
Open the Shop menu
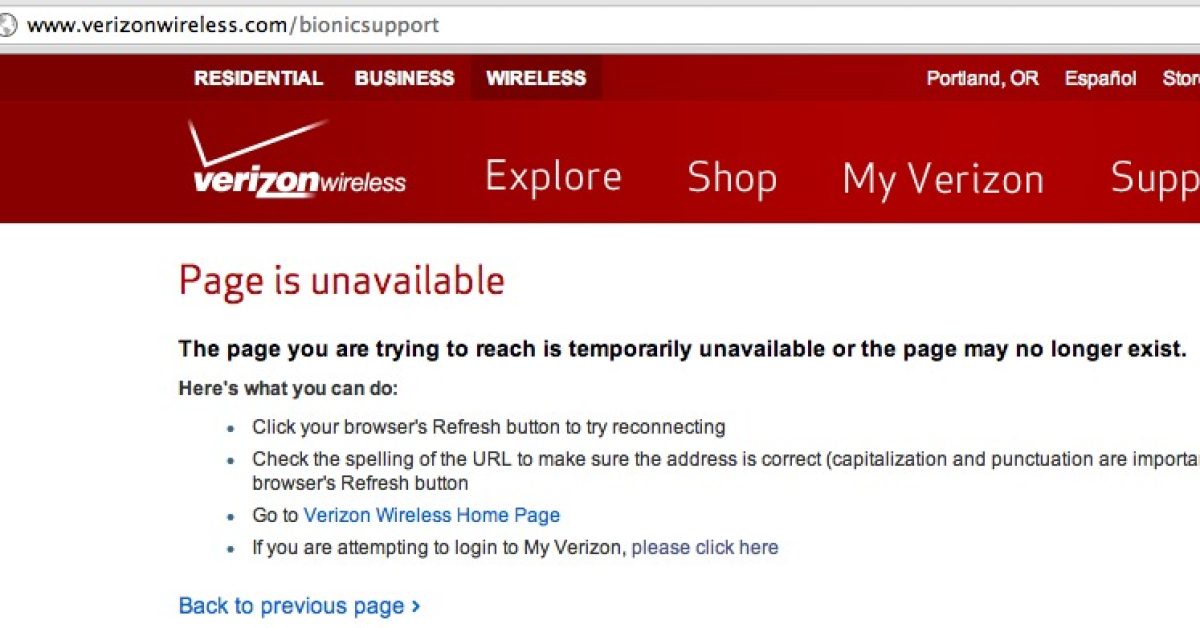pyautogui.click(x=732, y=177)
